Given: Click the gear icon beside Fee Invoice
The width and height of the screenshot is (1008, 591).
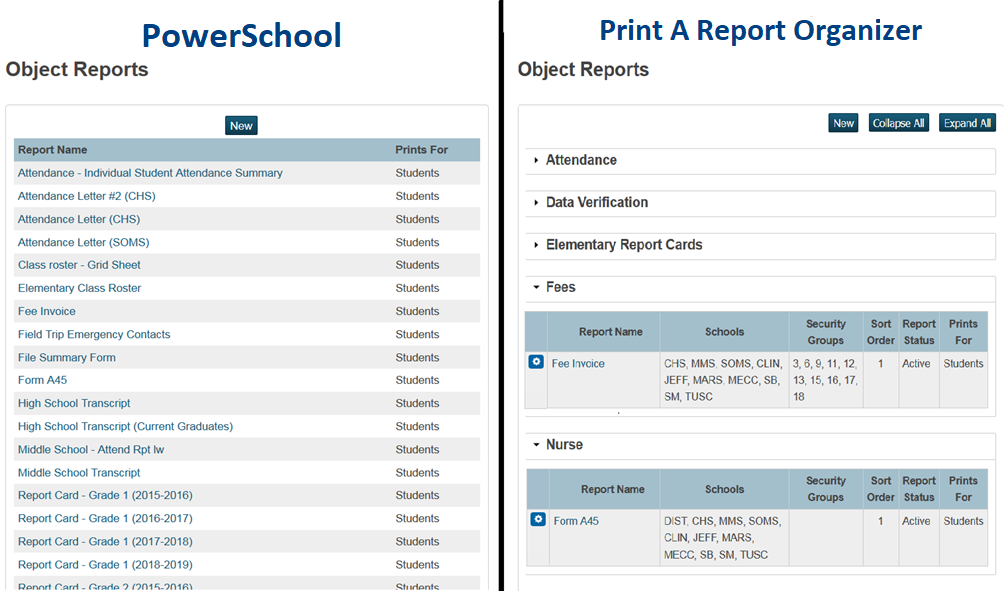Looking at the screenshot, I should [x=536, y=363].
